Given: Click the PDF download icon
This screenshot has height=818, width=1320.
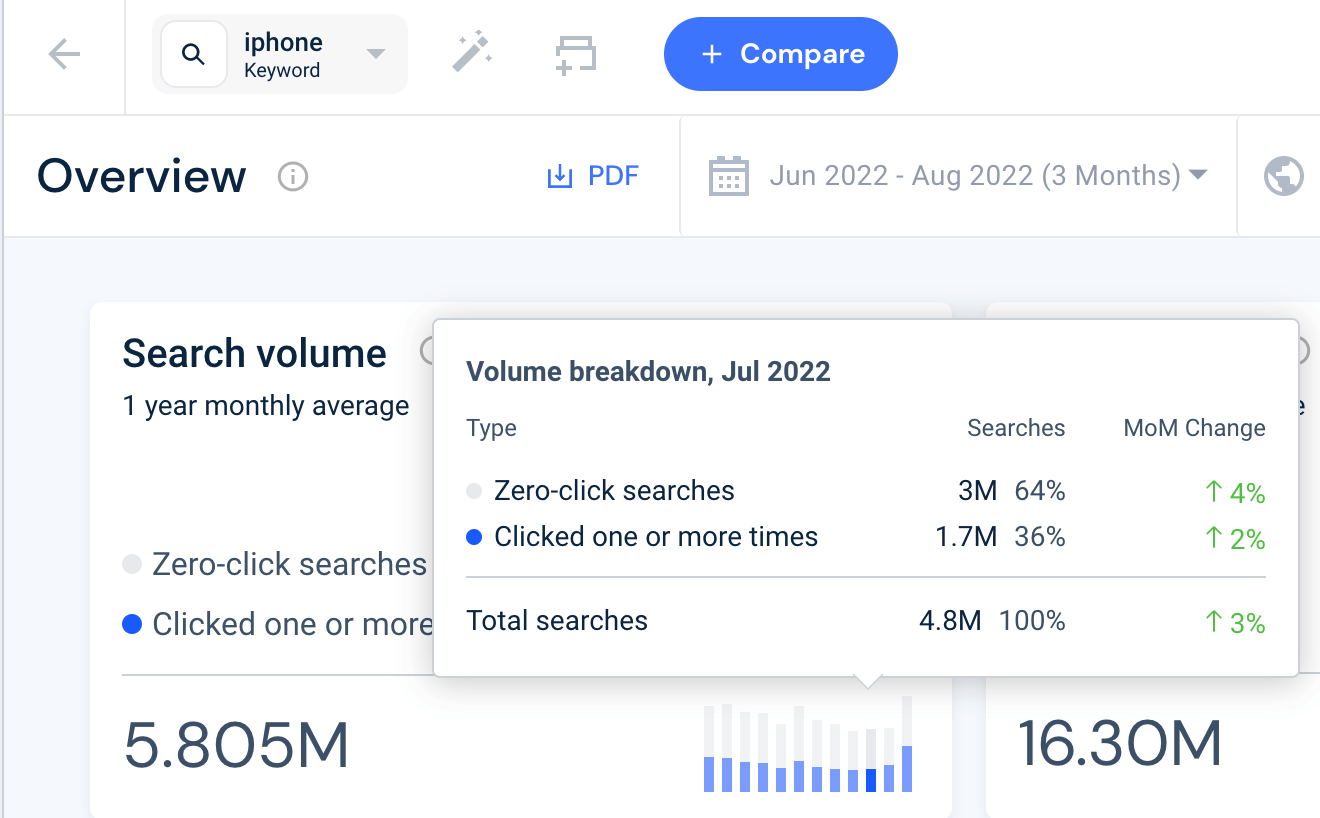Looking at the screenshot, I should (x=559, y=177).
